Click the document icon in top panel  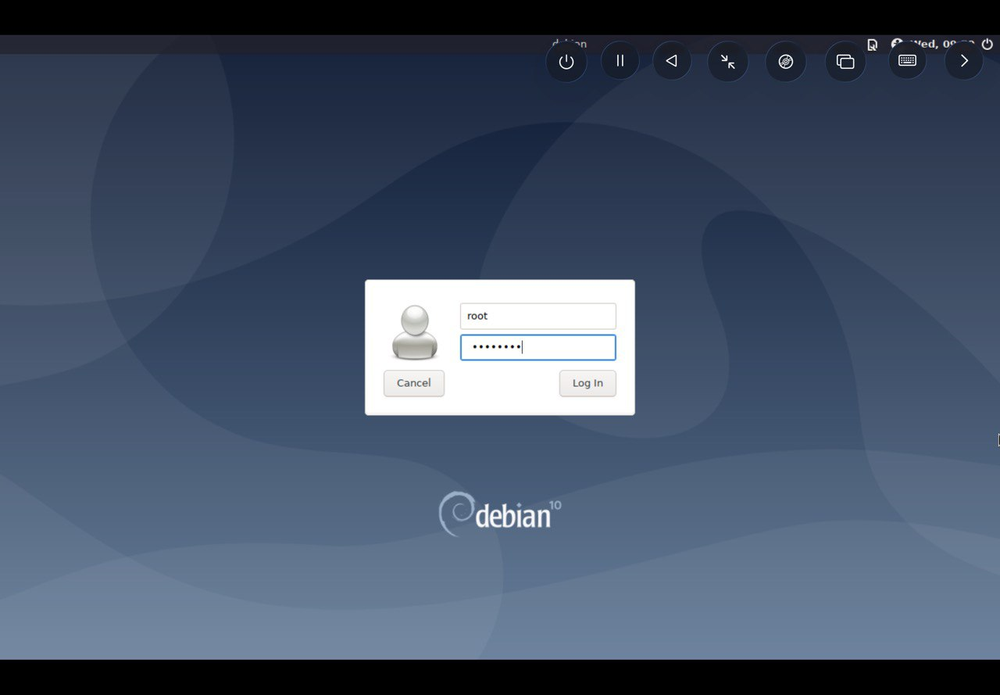click(872, 44)
